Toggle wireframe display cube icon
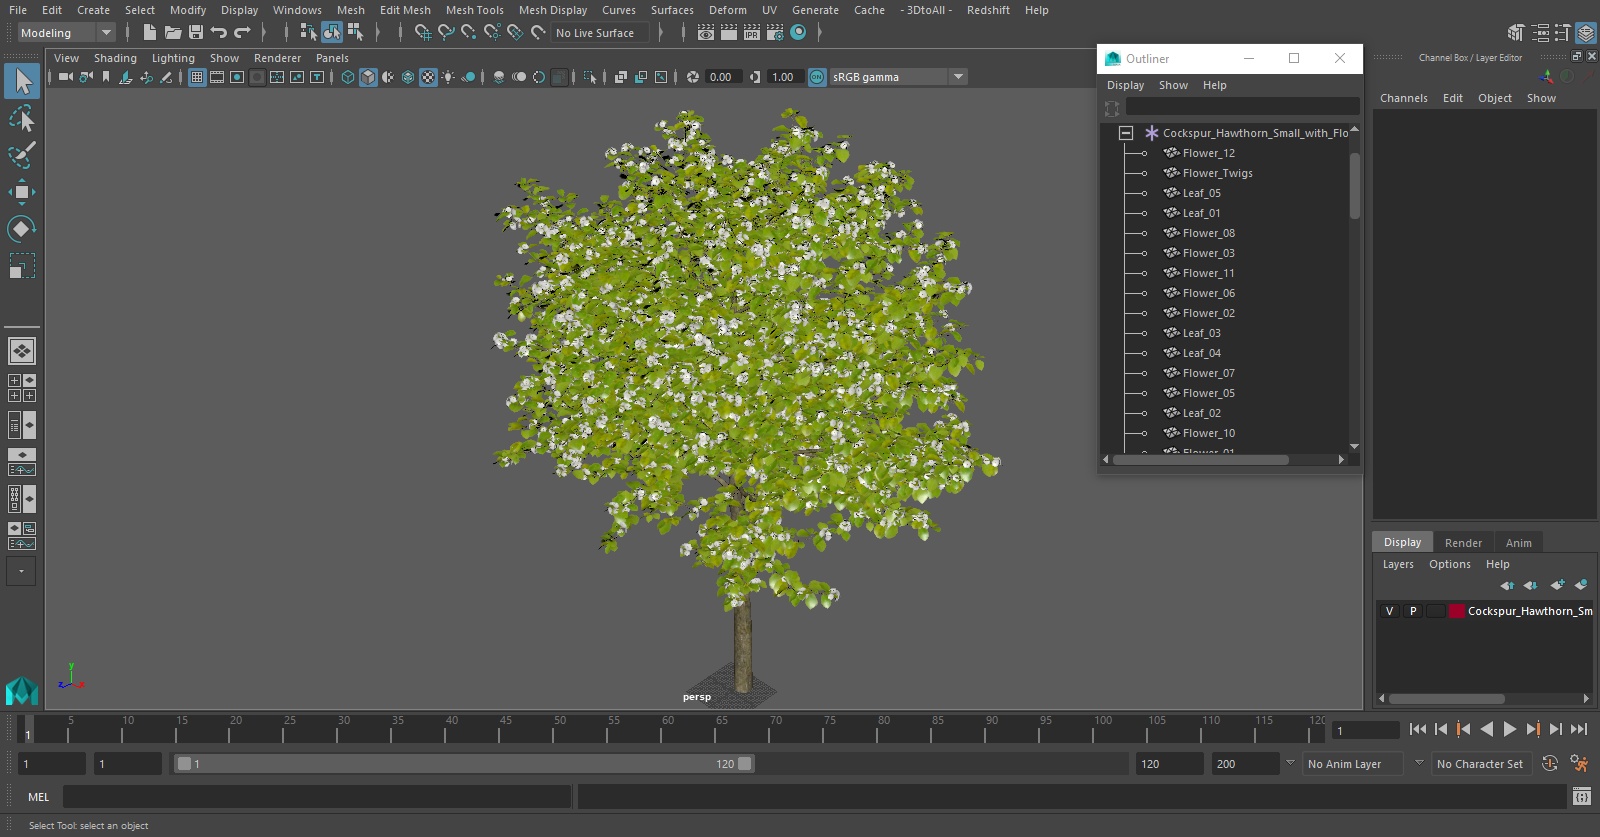 click(348, 77)
